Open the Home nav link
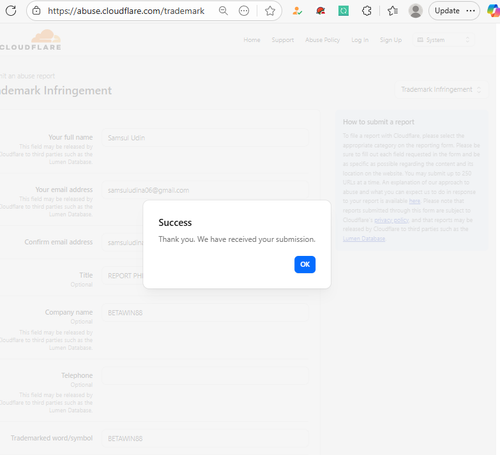The height and width of the screenshot is (455, 500). click(x=252, y=40)
